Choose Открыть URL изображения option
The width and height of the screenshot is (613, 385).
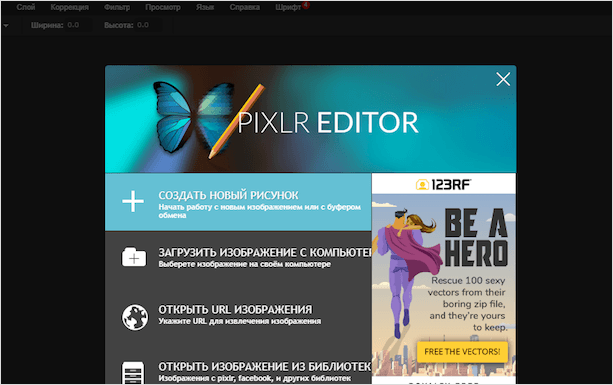(x=238, y=315)
